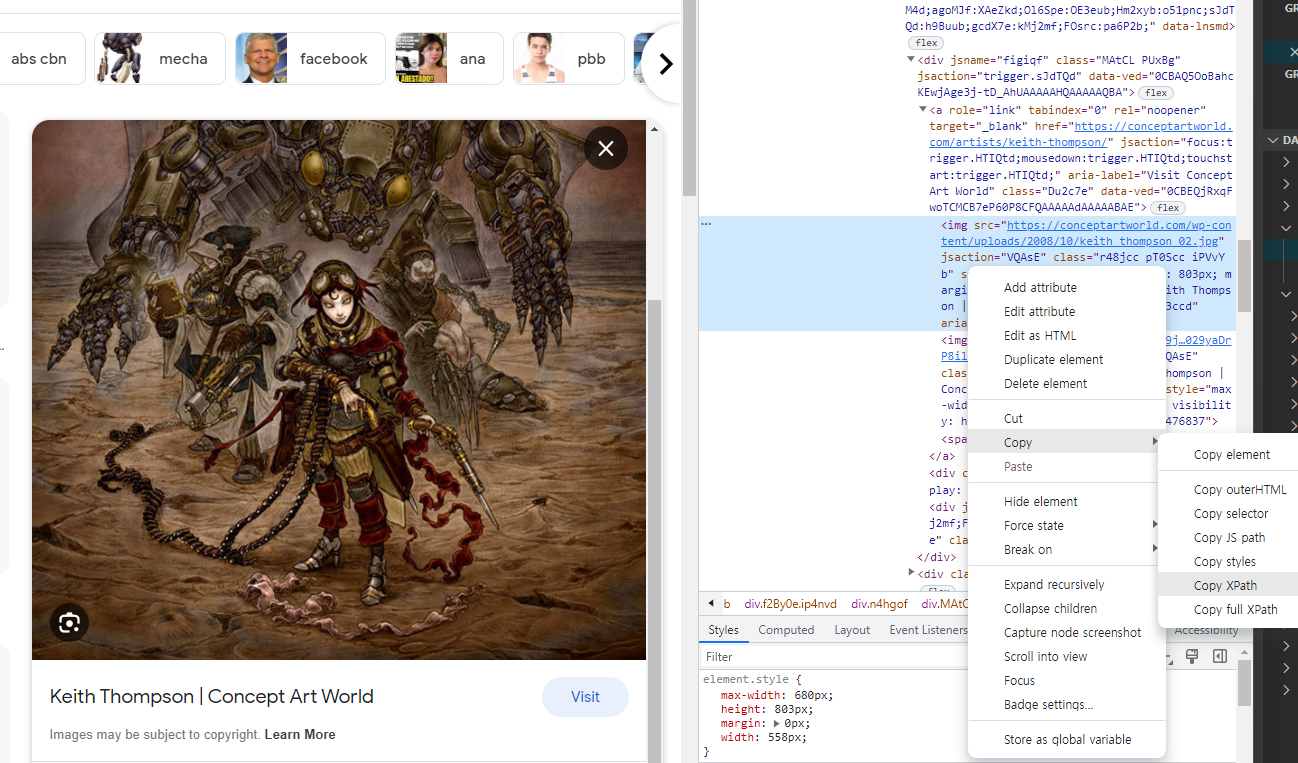This screenshot has height=763, width=1298.
Task: Choose Capture node screenshot
Action: (1072, 632)
